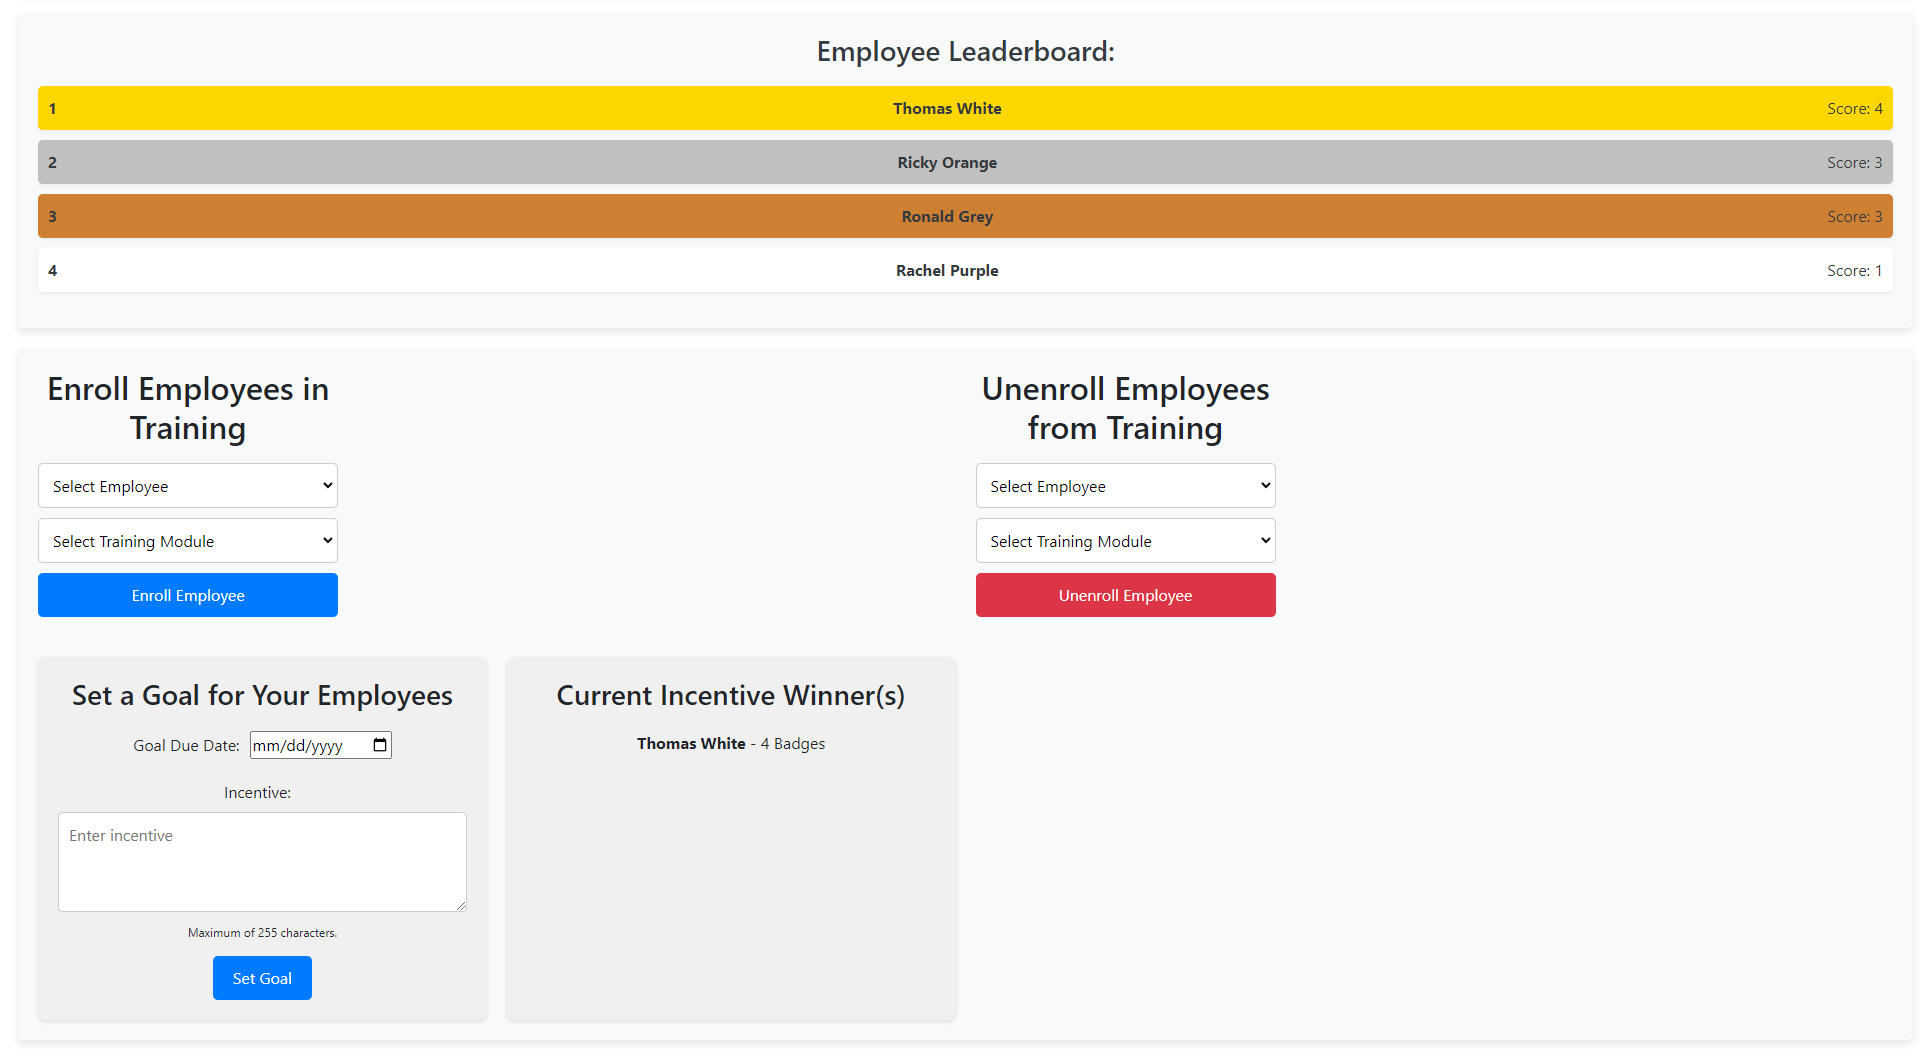
Task: Click the resize grip of the incentive textarea
Action: pyautogui.click(x=461, y=905)
